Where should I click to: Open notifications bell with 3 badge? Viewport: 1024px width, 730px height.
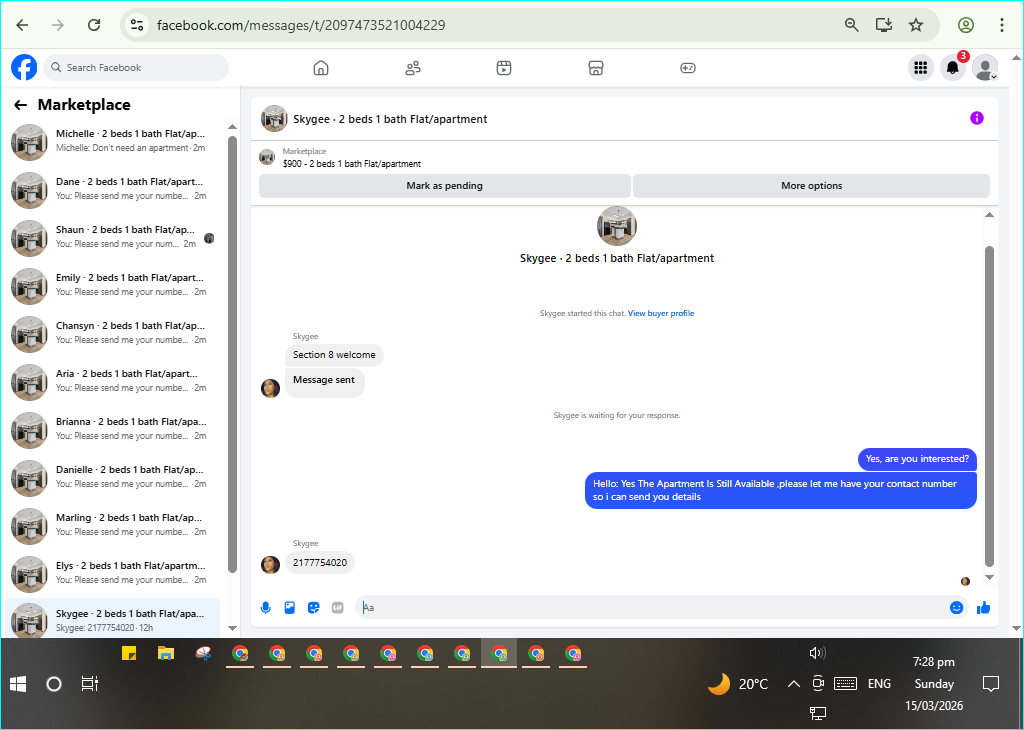pyautogui.click(x=953, y=67)
